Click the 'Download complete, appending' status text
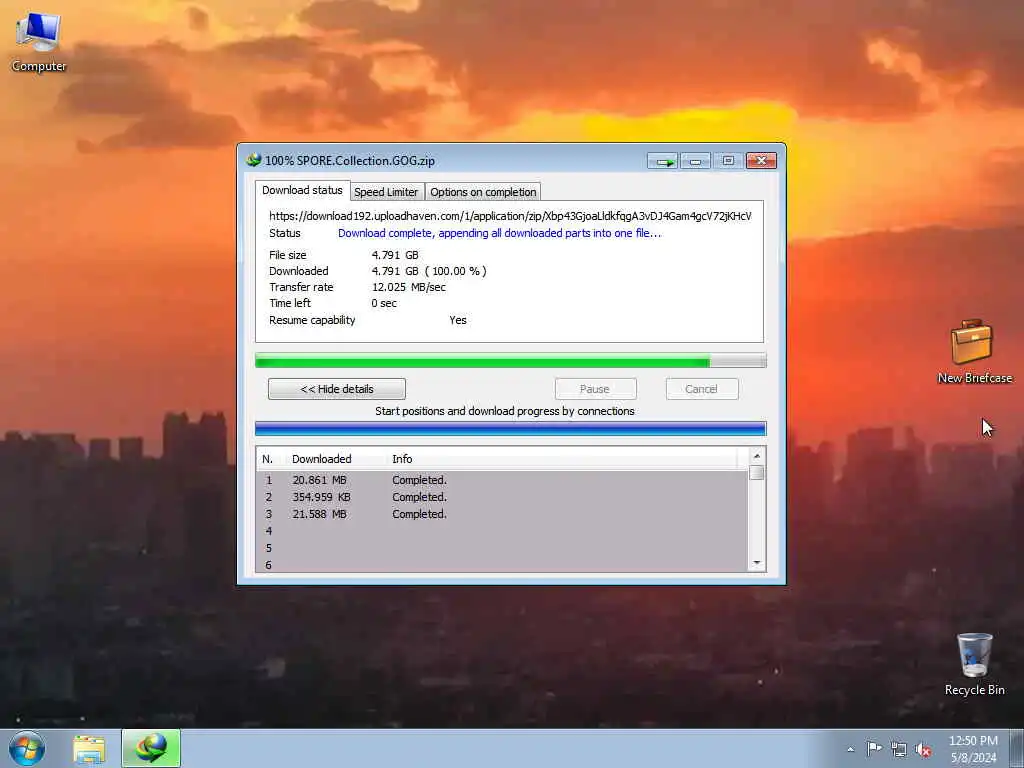The image size is (1024, 768). [x=500, y=233]
